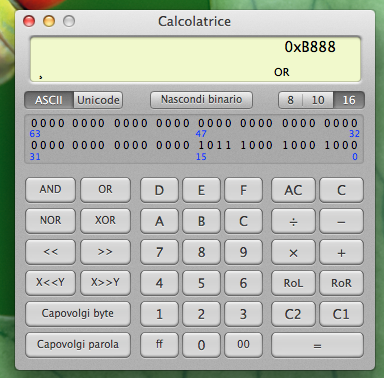Click the clear C button next to AC
The height and width of the screenshot is (378, 384).
[x=341, y=190]
